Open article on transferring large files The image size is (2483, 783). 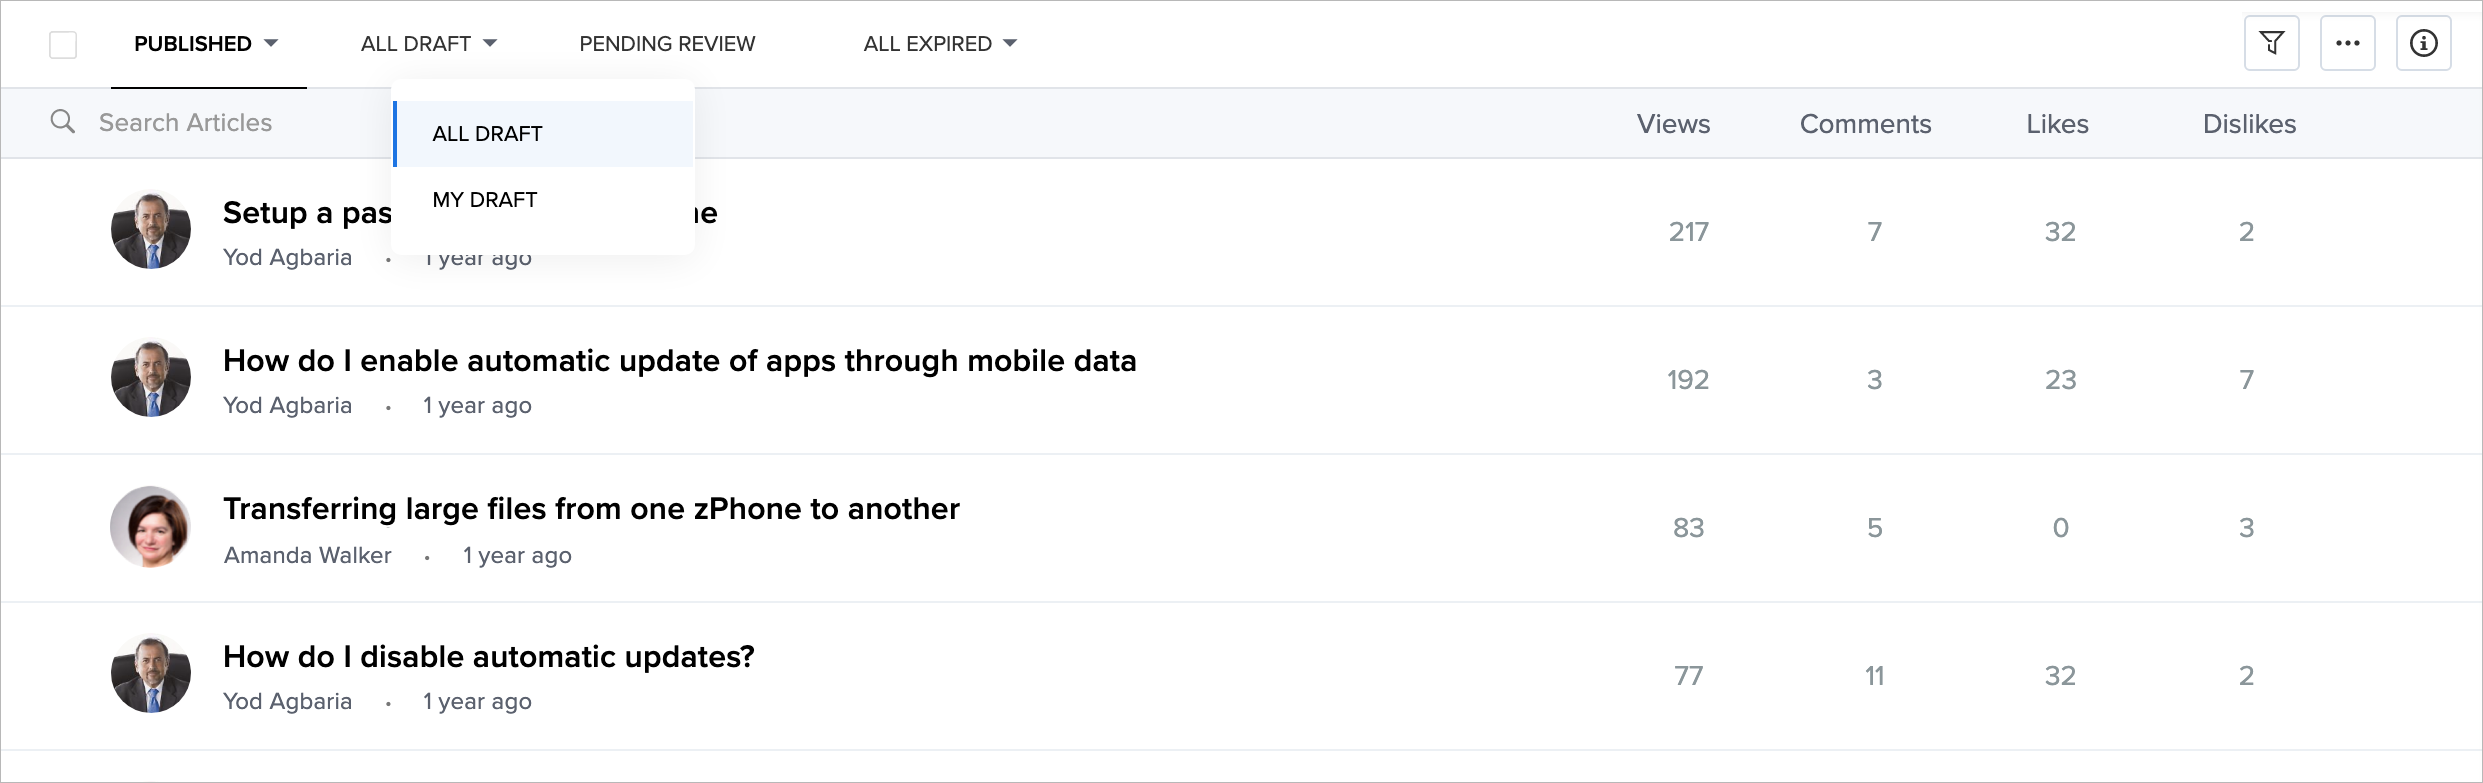pos(591,509)
